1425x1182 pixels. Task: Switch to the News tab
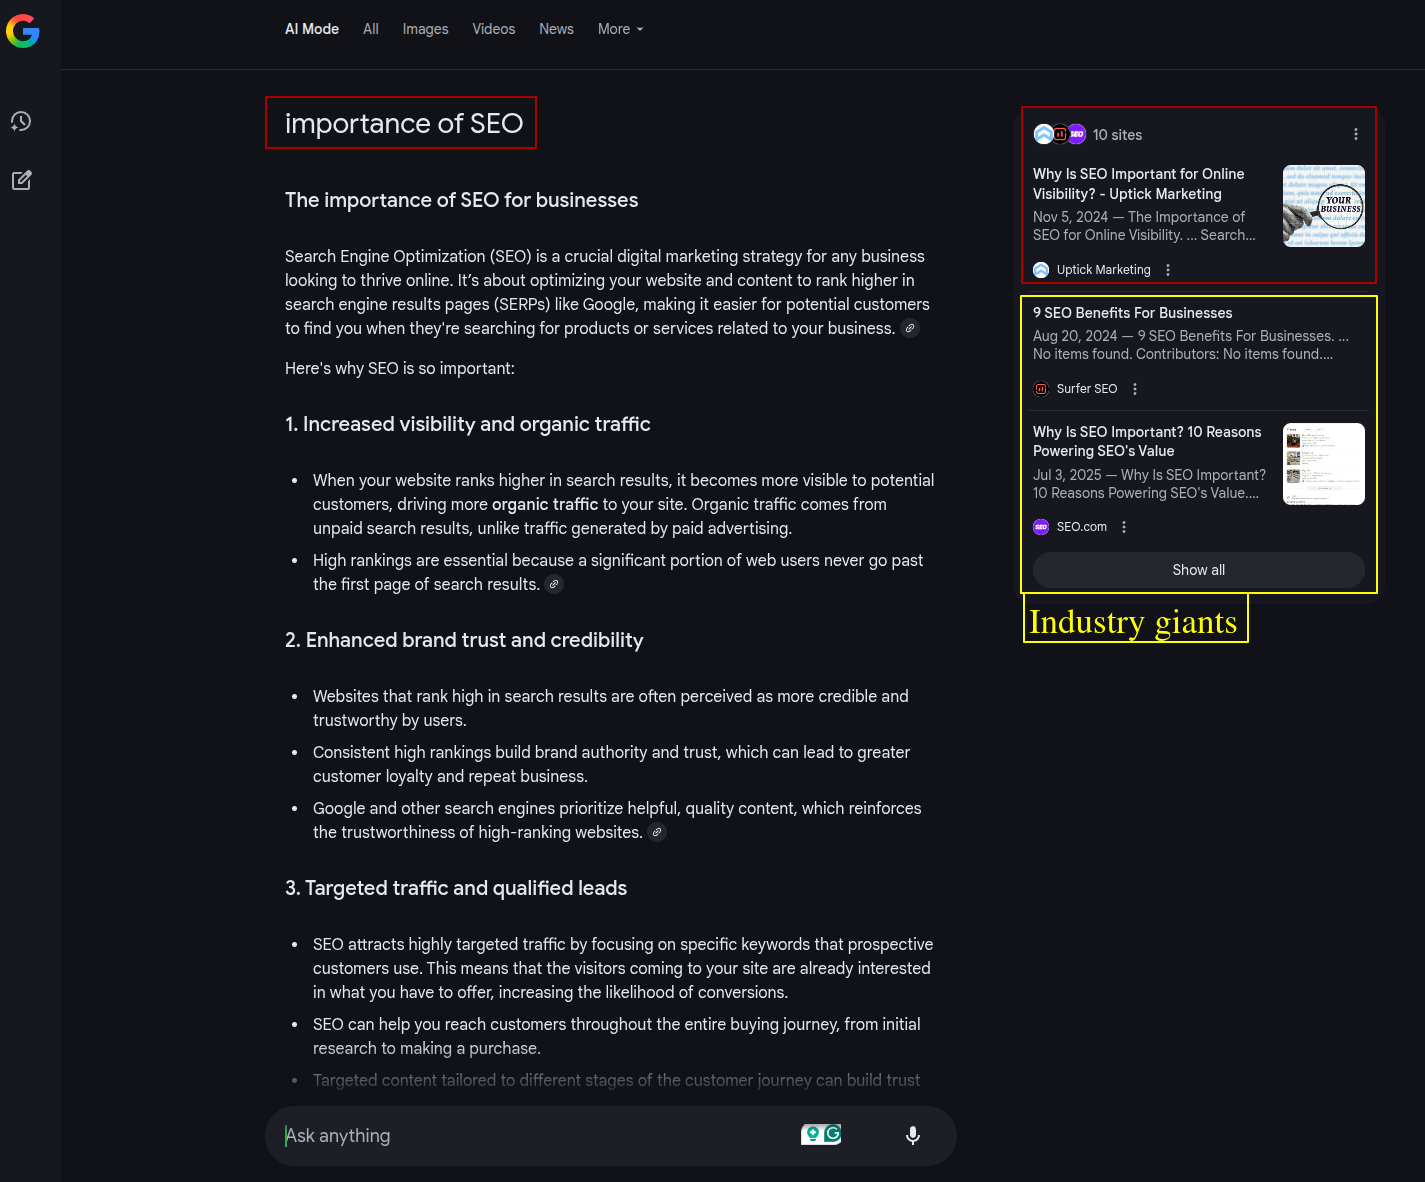pyautogui.click(x=556, y=29)
